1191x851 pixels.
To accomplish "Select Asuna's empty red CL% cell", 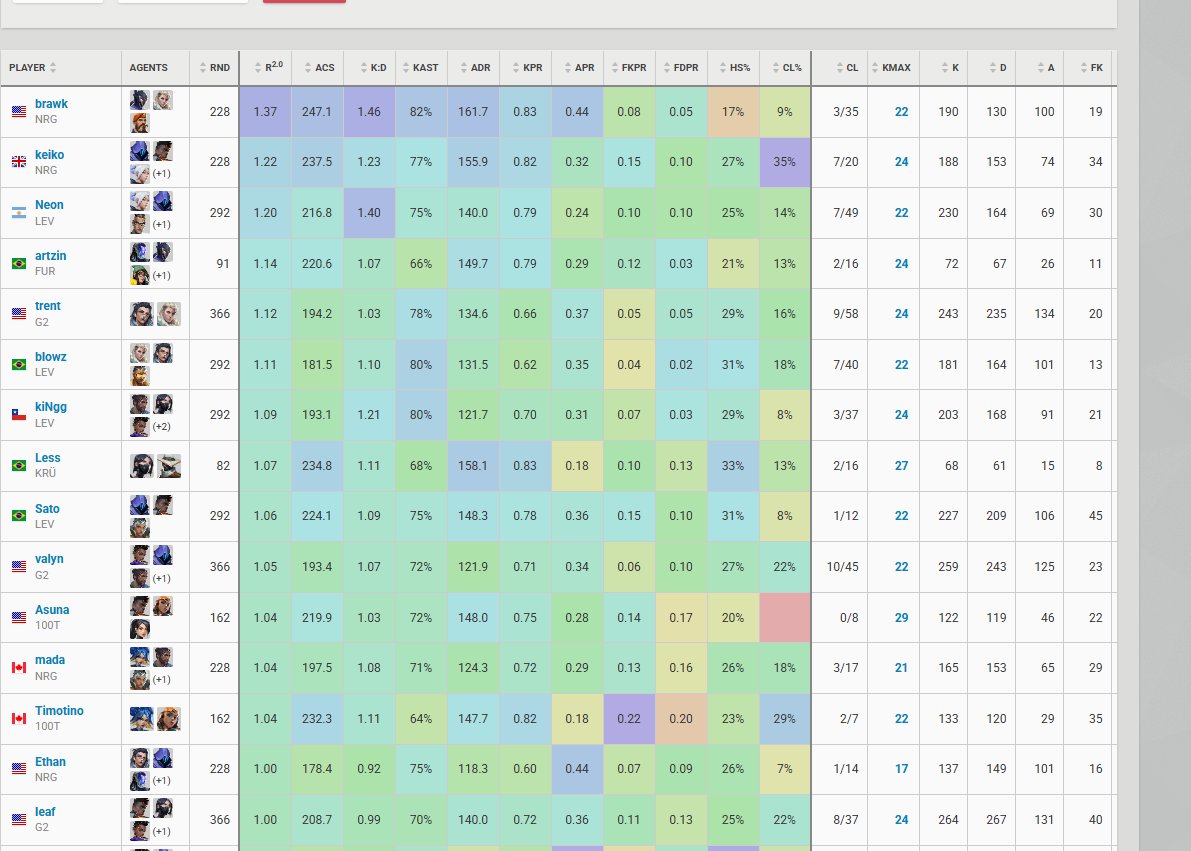I will pos(785,618).
